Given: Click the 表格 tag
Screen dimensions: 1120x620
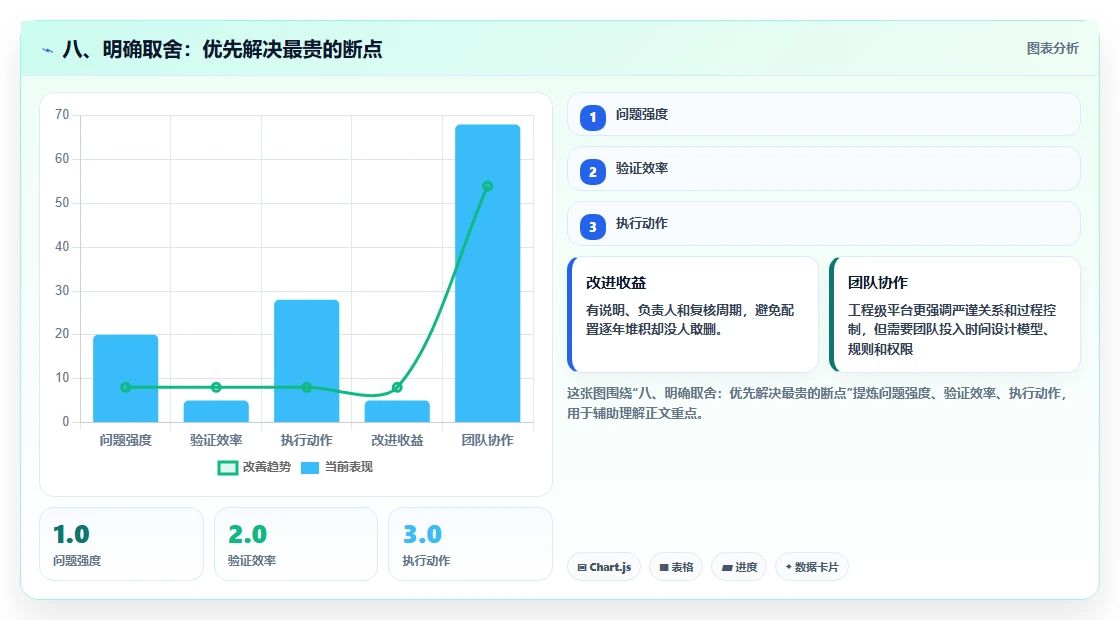Looking at the screenshot, I should (676, 567).
